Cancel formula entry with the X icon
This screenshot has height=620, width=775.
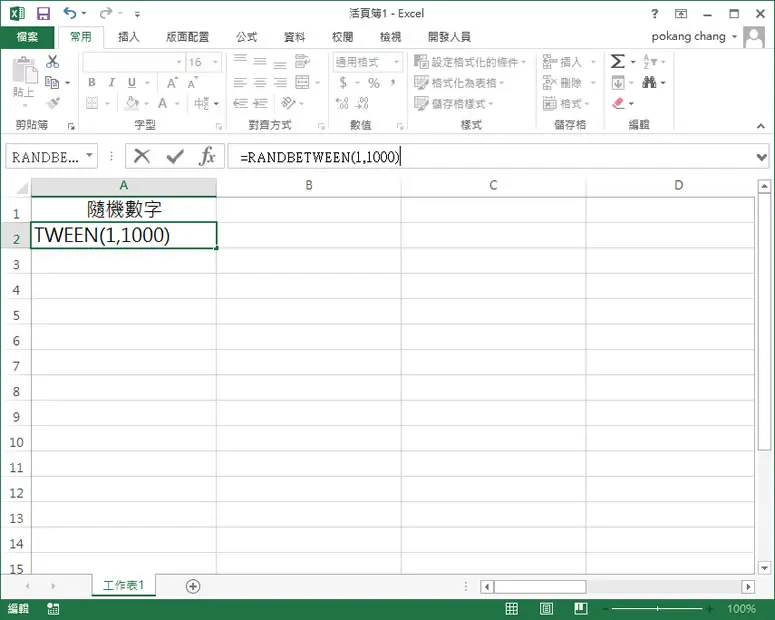142,156
